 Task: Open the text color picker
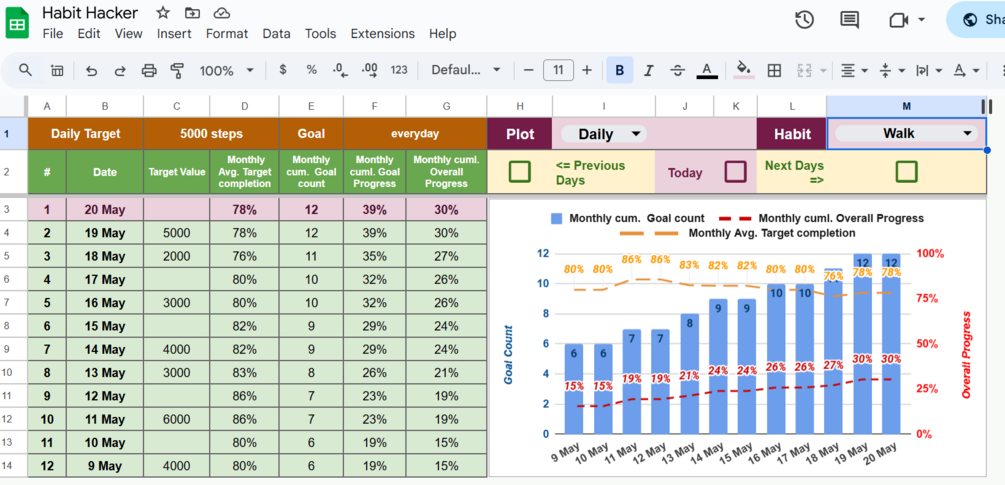[707, 70]
